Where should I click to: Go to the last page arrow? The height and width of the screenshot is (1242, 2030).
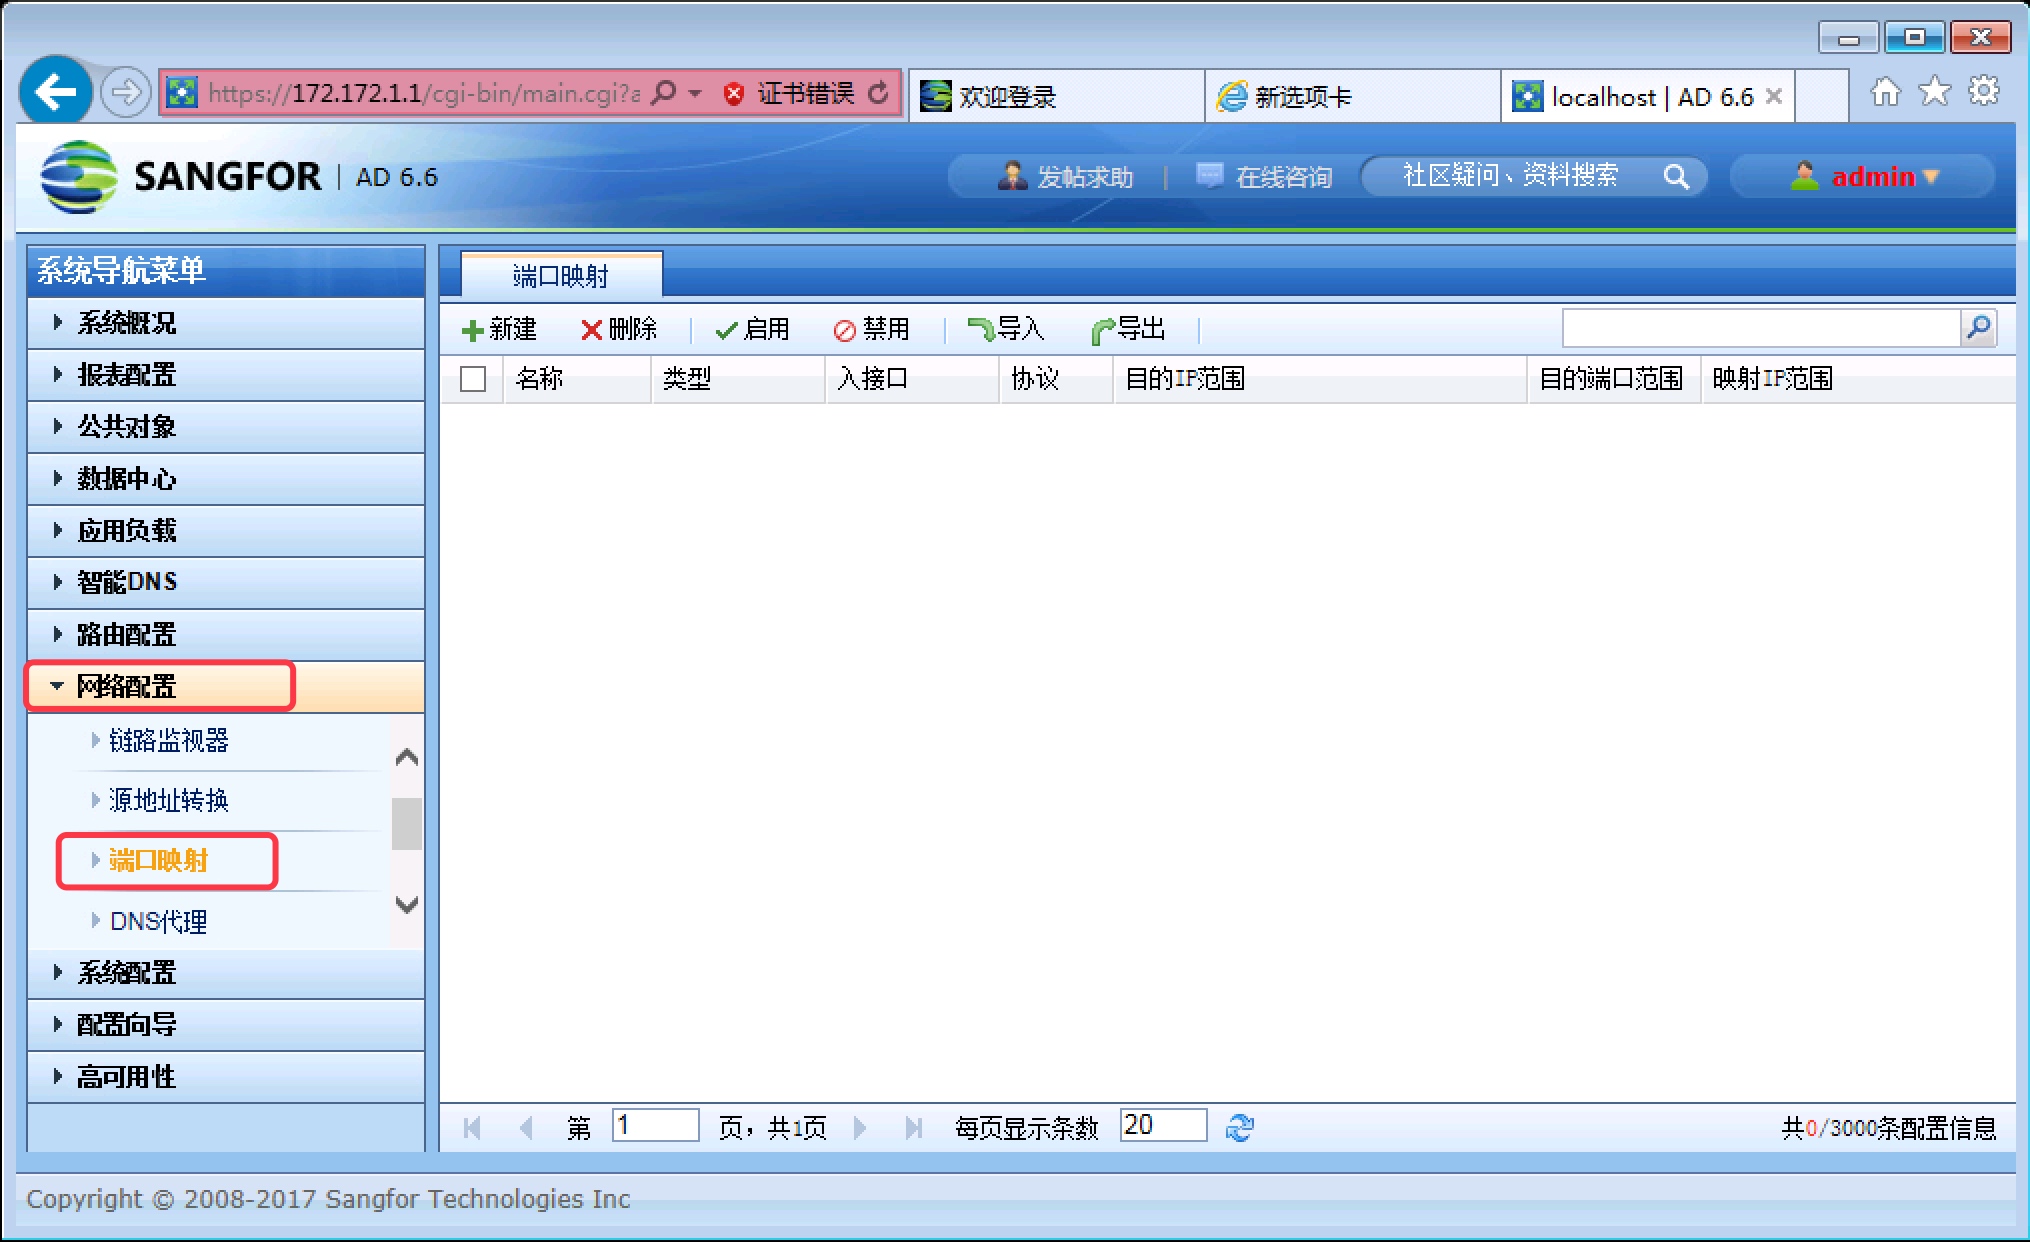point(913,1128)
